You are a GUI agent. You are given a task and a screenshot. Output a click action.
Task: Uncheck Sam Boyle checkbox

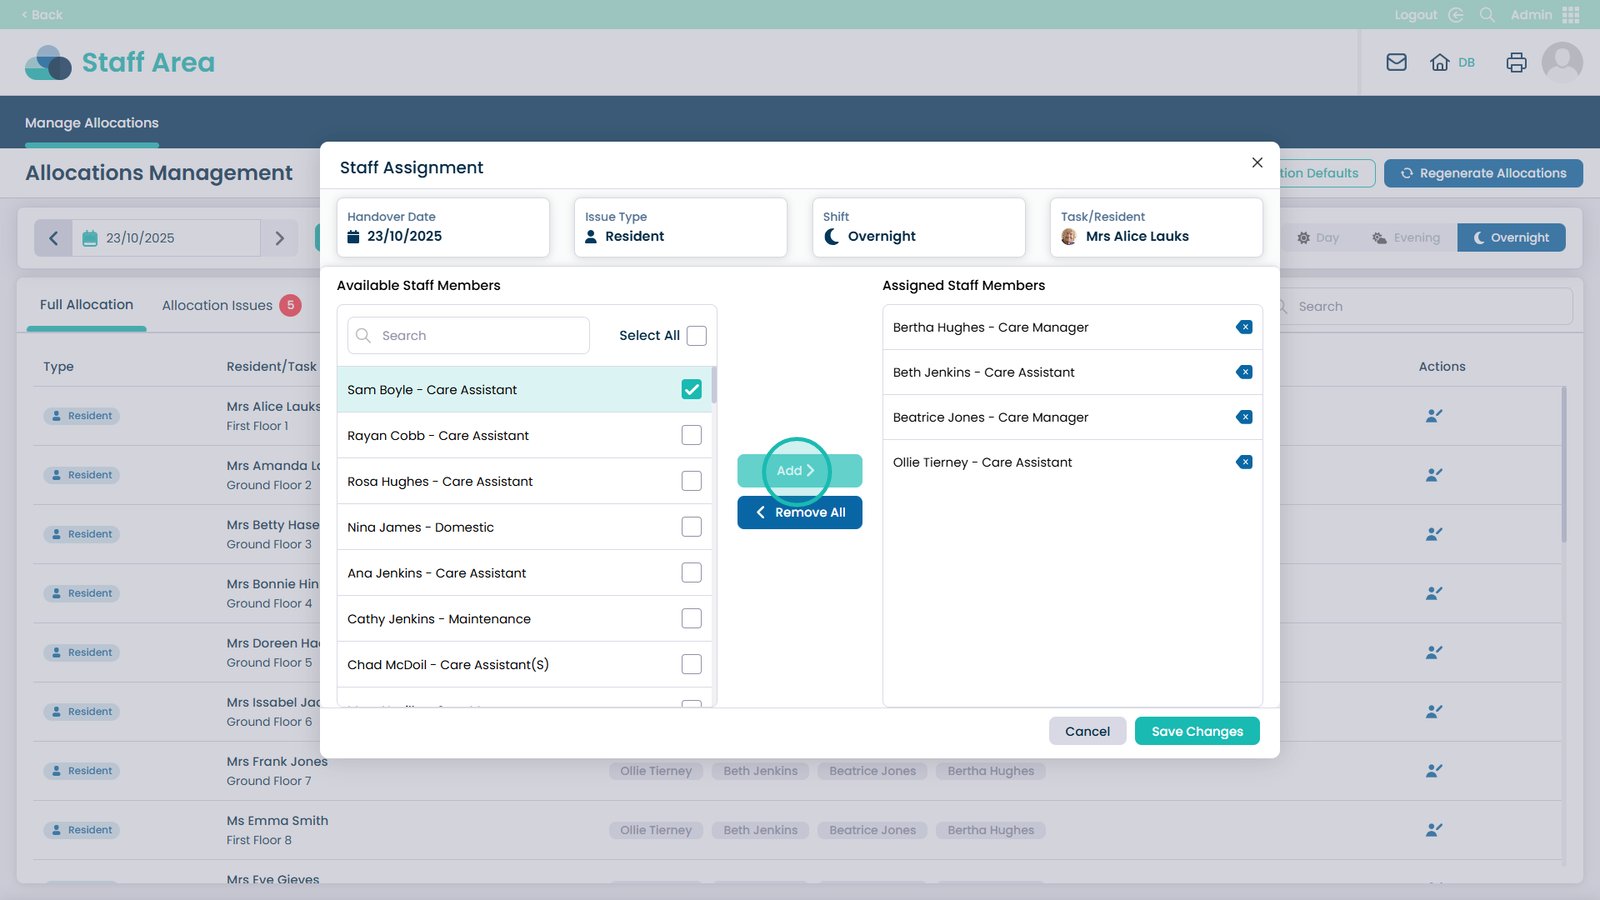pyautogui.click(x=691, y=390)
